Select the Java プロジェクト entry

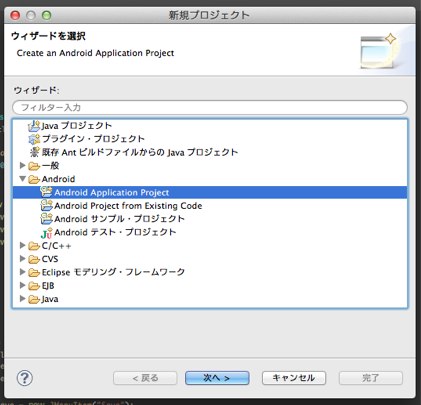click(x=77, y=126)
